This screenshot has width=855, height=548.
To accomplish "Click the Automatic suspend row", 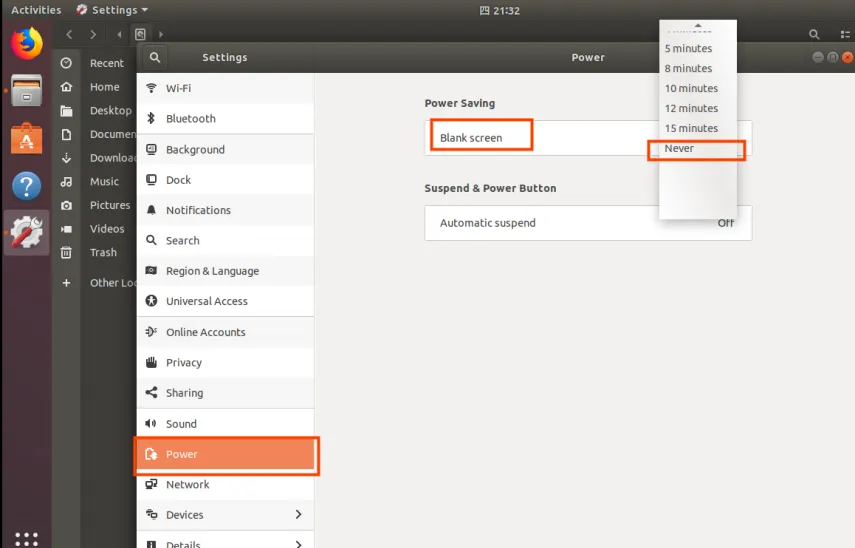I will [587, 223].
